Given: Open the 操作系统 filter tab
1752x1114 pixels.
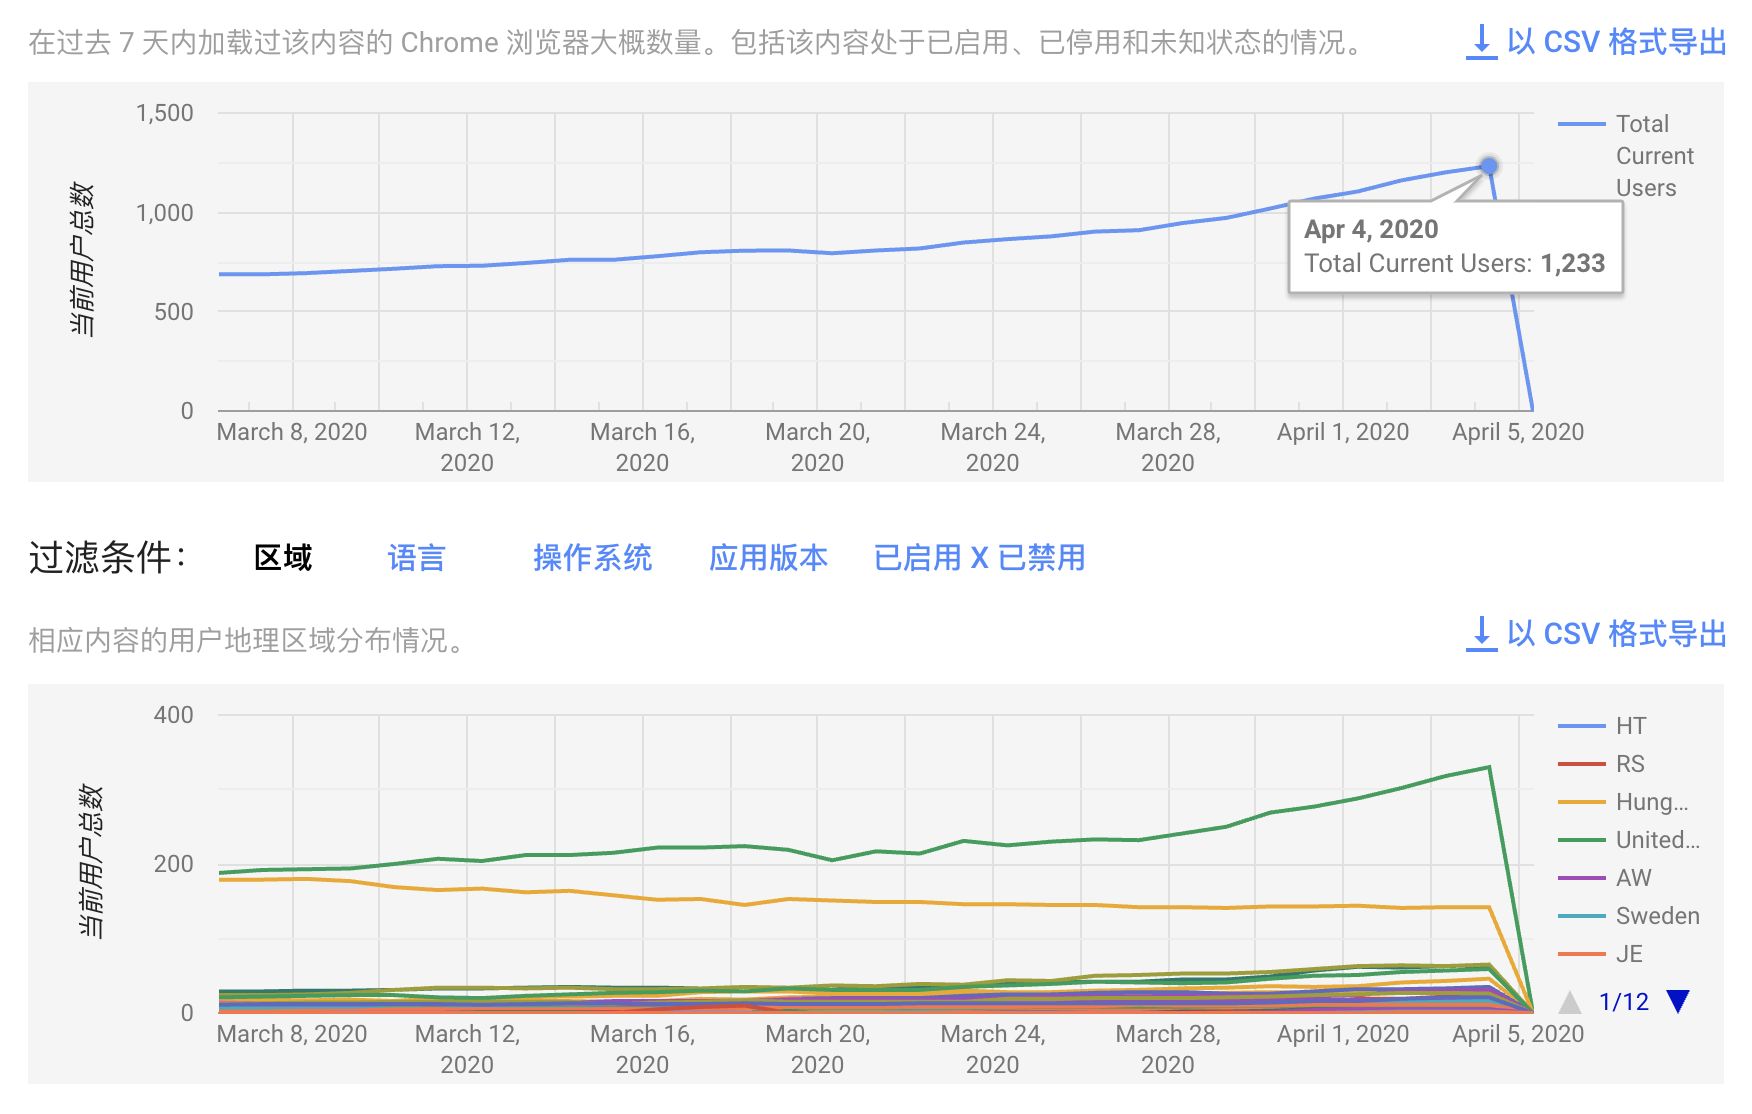Looking at the screenshot, I should pos(592,558).
